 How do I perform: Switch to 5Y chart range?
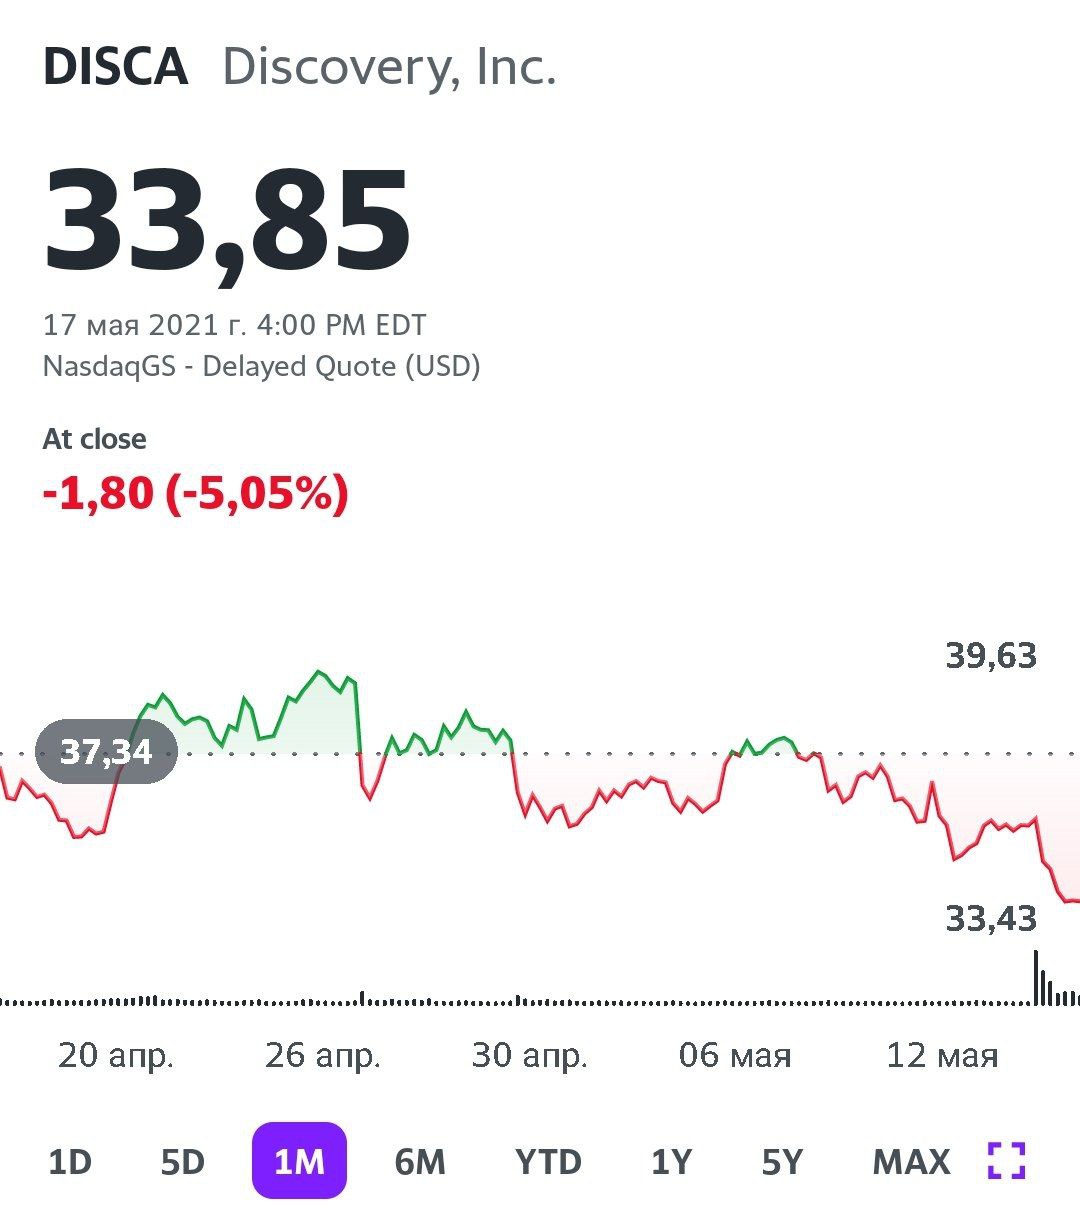coord(782,1162)
